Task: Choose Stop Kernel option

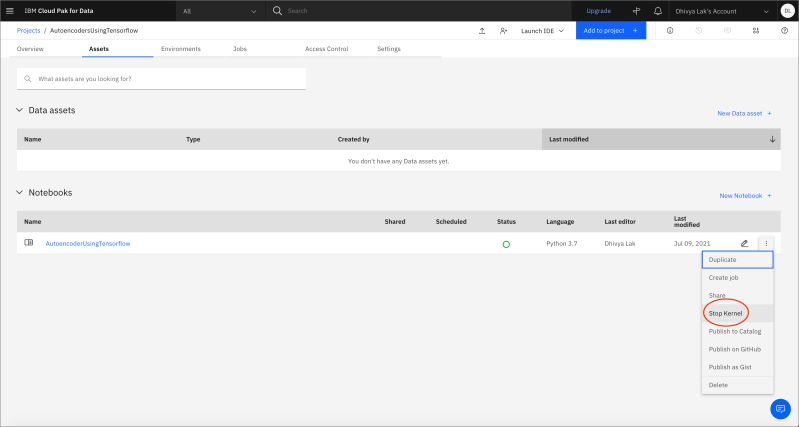Action: pyautogui.click(x=737, y=313)
